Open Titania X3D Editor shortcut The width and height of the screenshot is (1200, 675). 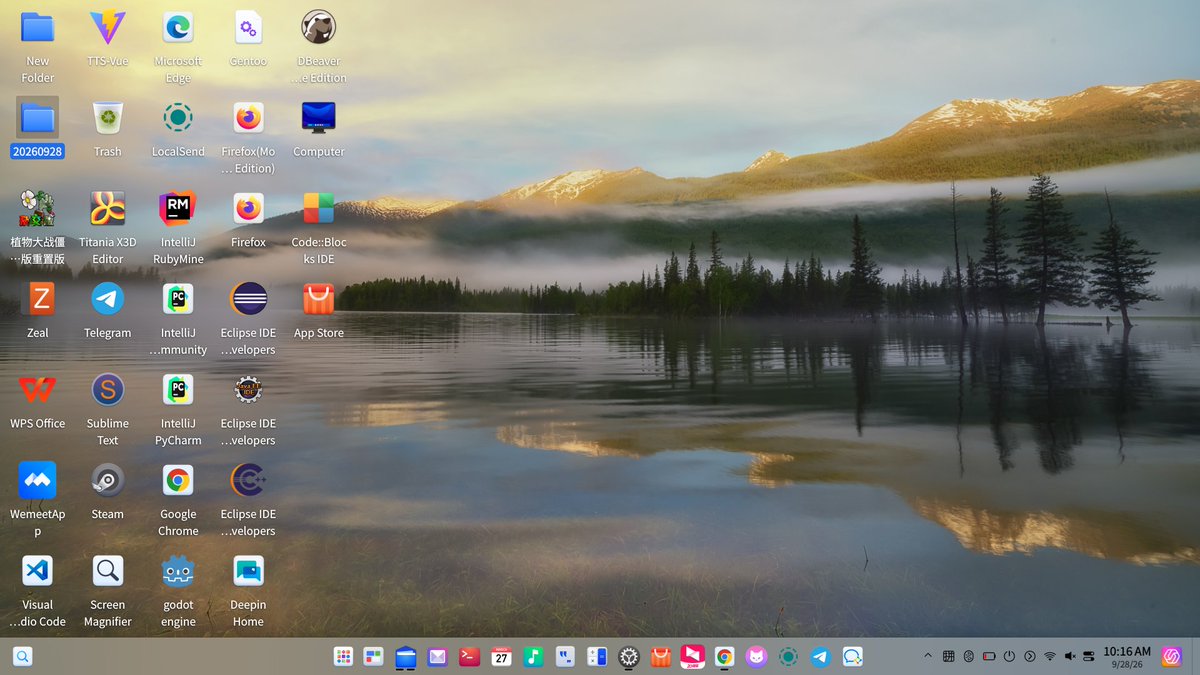pos(108,209)
